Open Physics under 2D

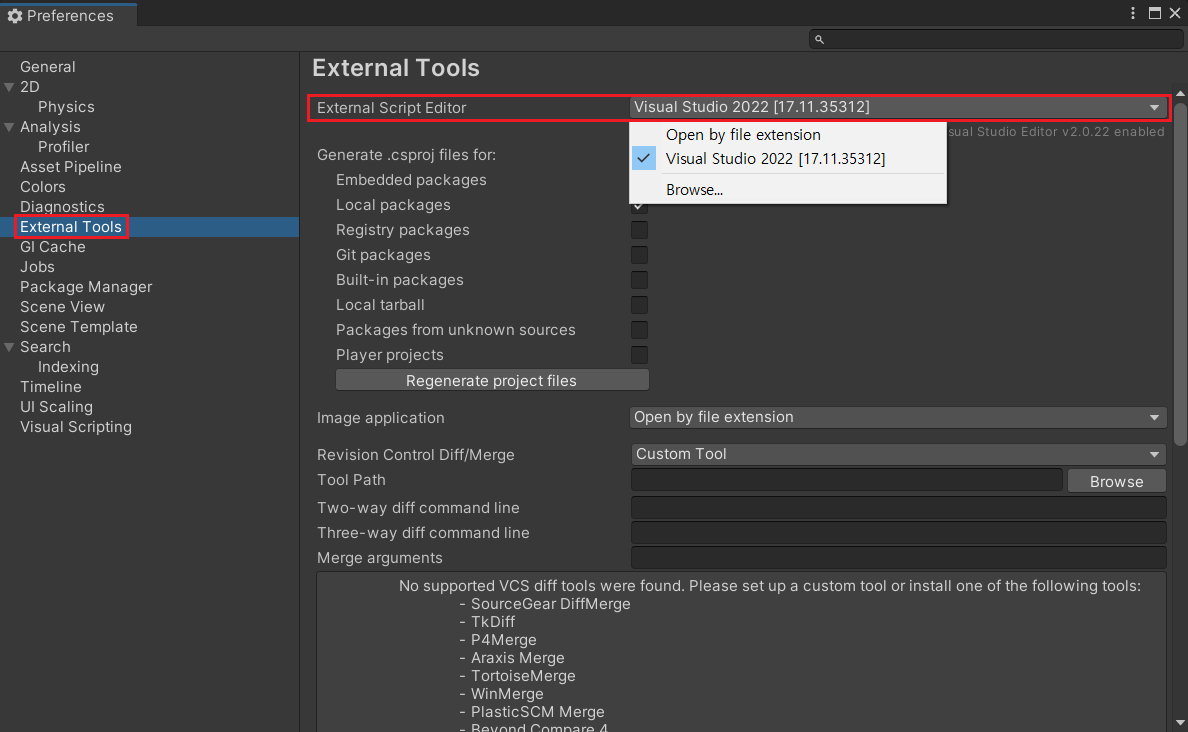[66, 107]
